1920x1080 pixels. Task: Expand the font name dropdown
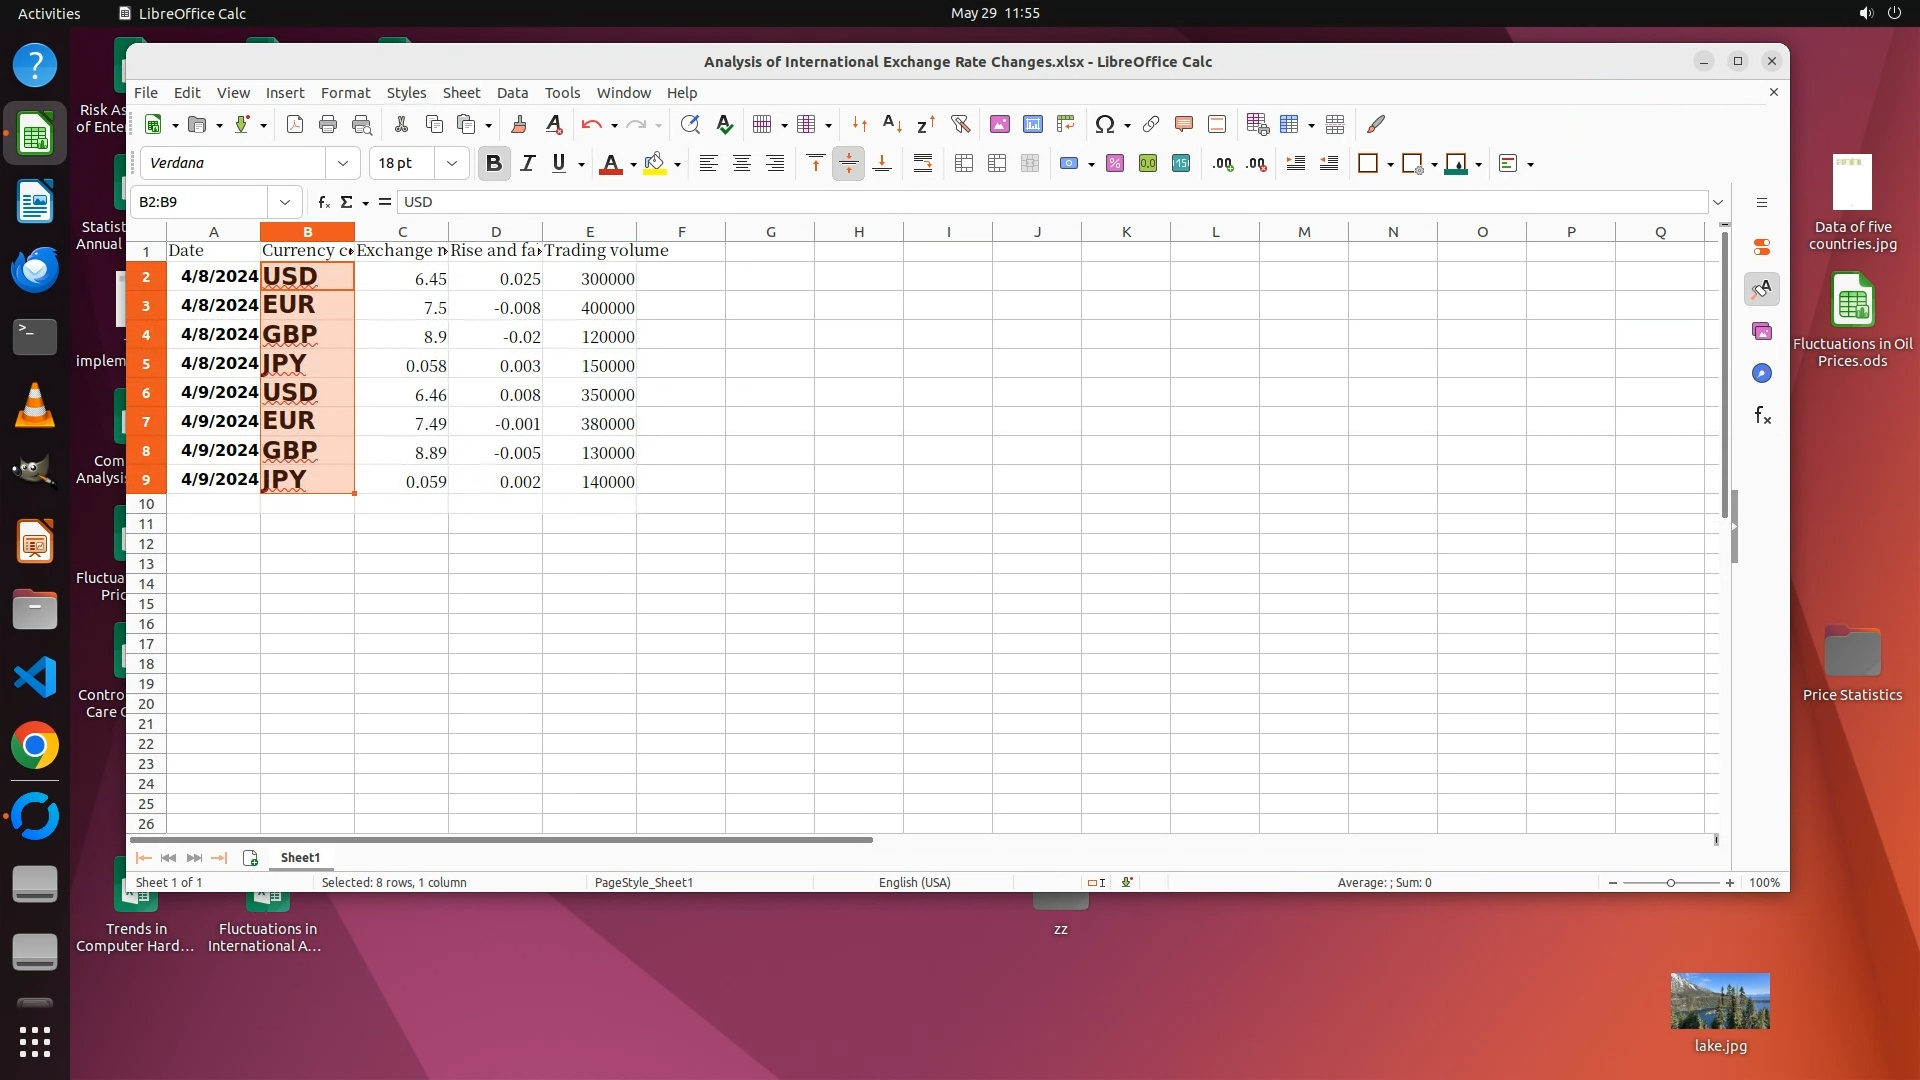[342, 163]
